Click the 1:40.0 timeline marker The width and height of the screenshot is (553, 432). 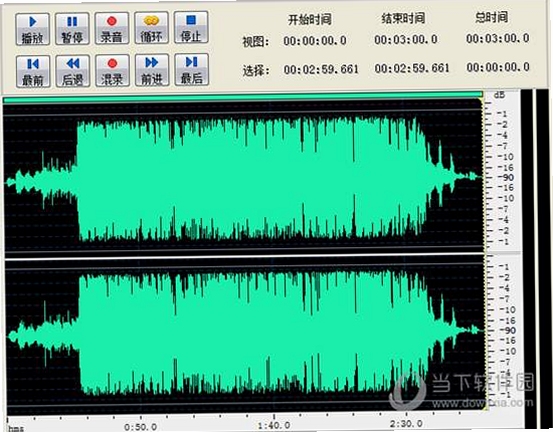click(x=274, y=425)
